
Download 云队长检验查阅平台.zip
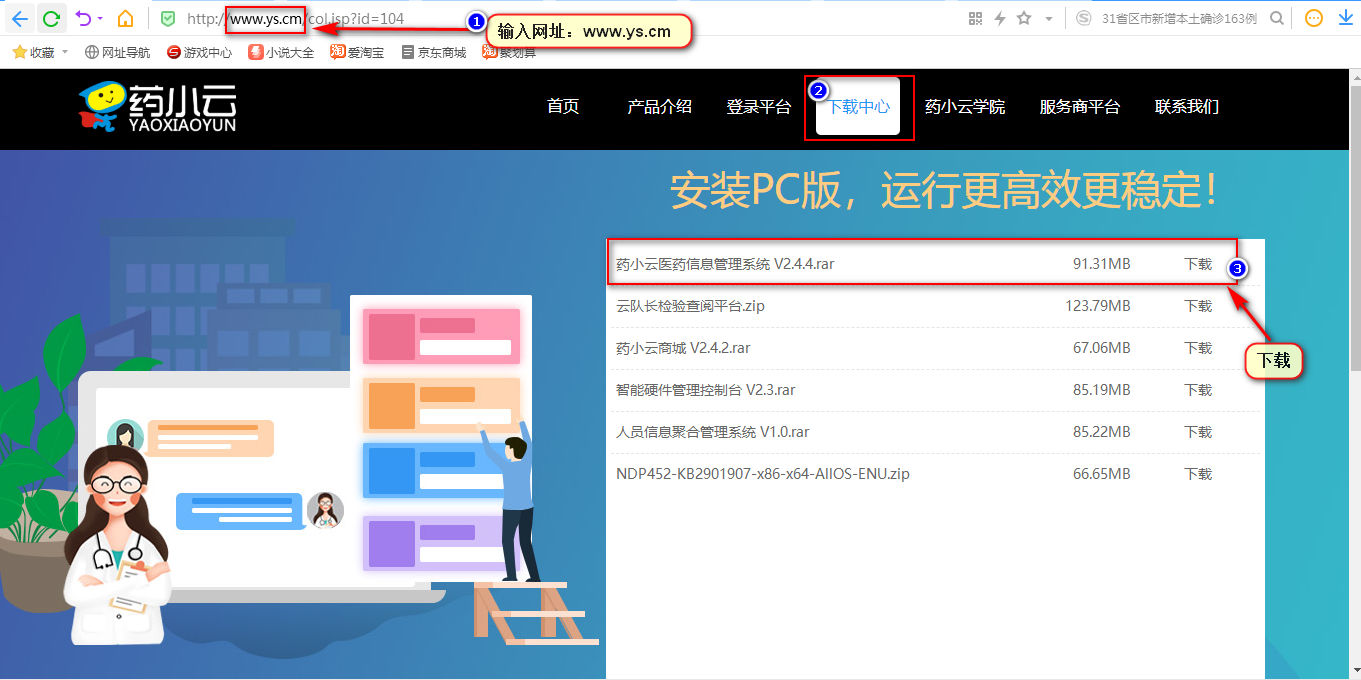click(x=1198, y=306)
